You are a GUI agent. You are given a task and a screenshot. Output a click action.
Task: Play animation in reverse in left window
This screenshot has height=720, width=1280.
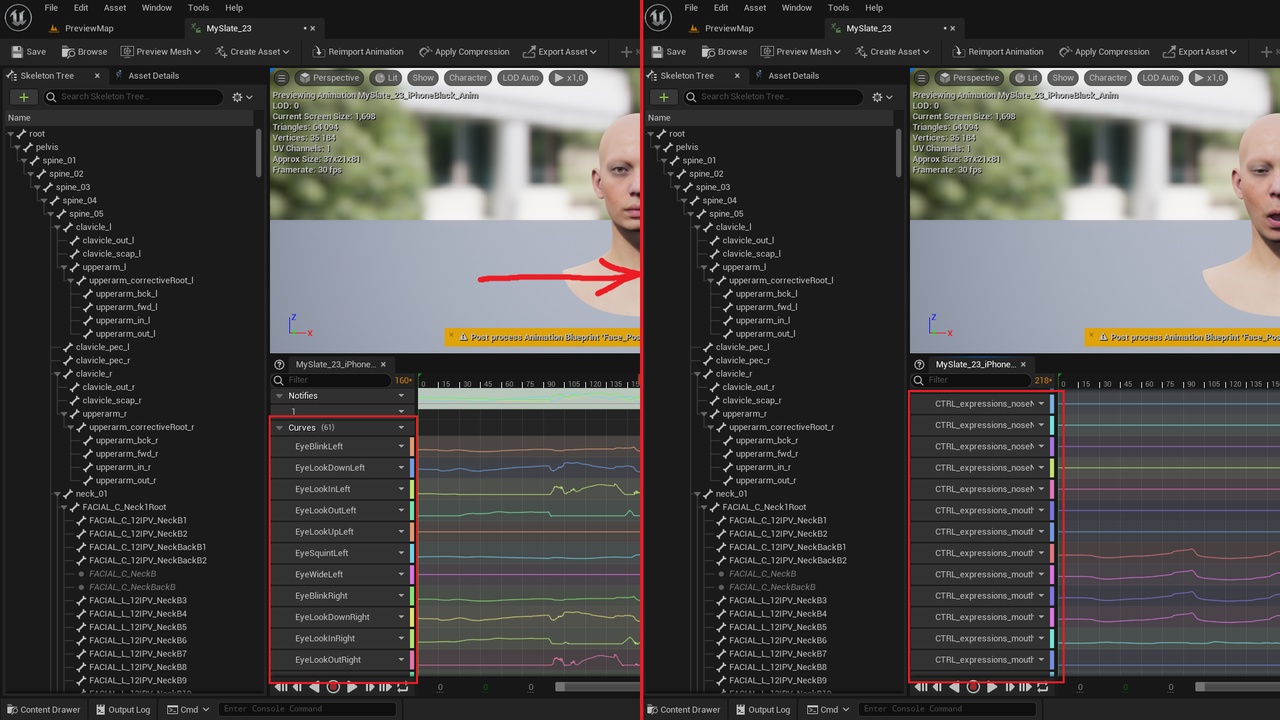coord(314,687)
